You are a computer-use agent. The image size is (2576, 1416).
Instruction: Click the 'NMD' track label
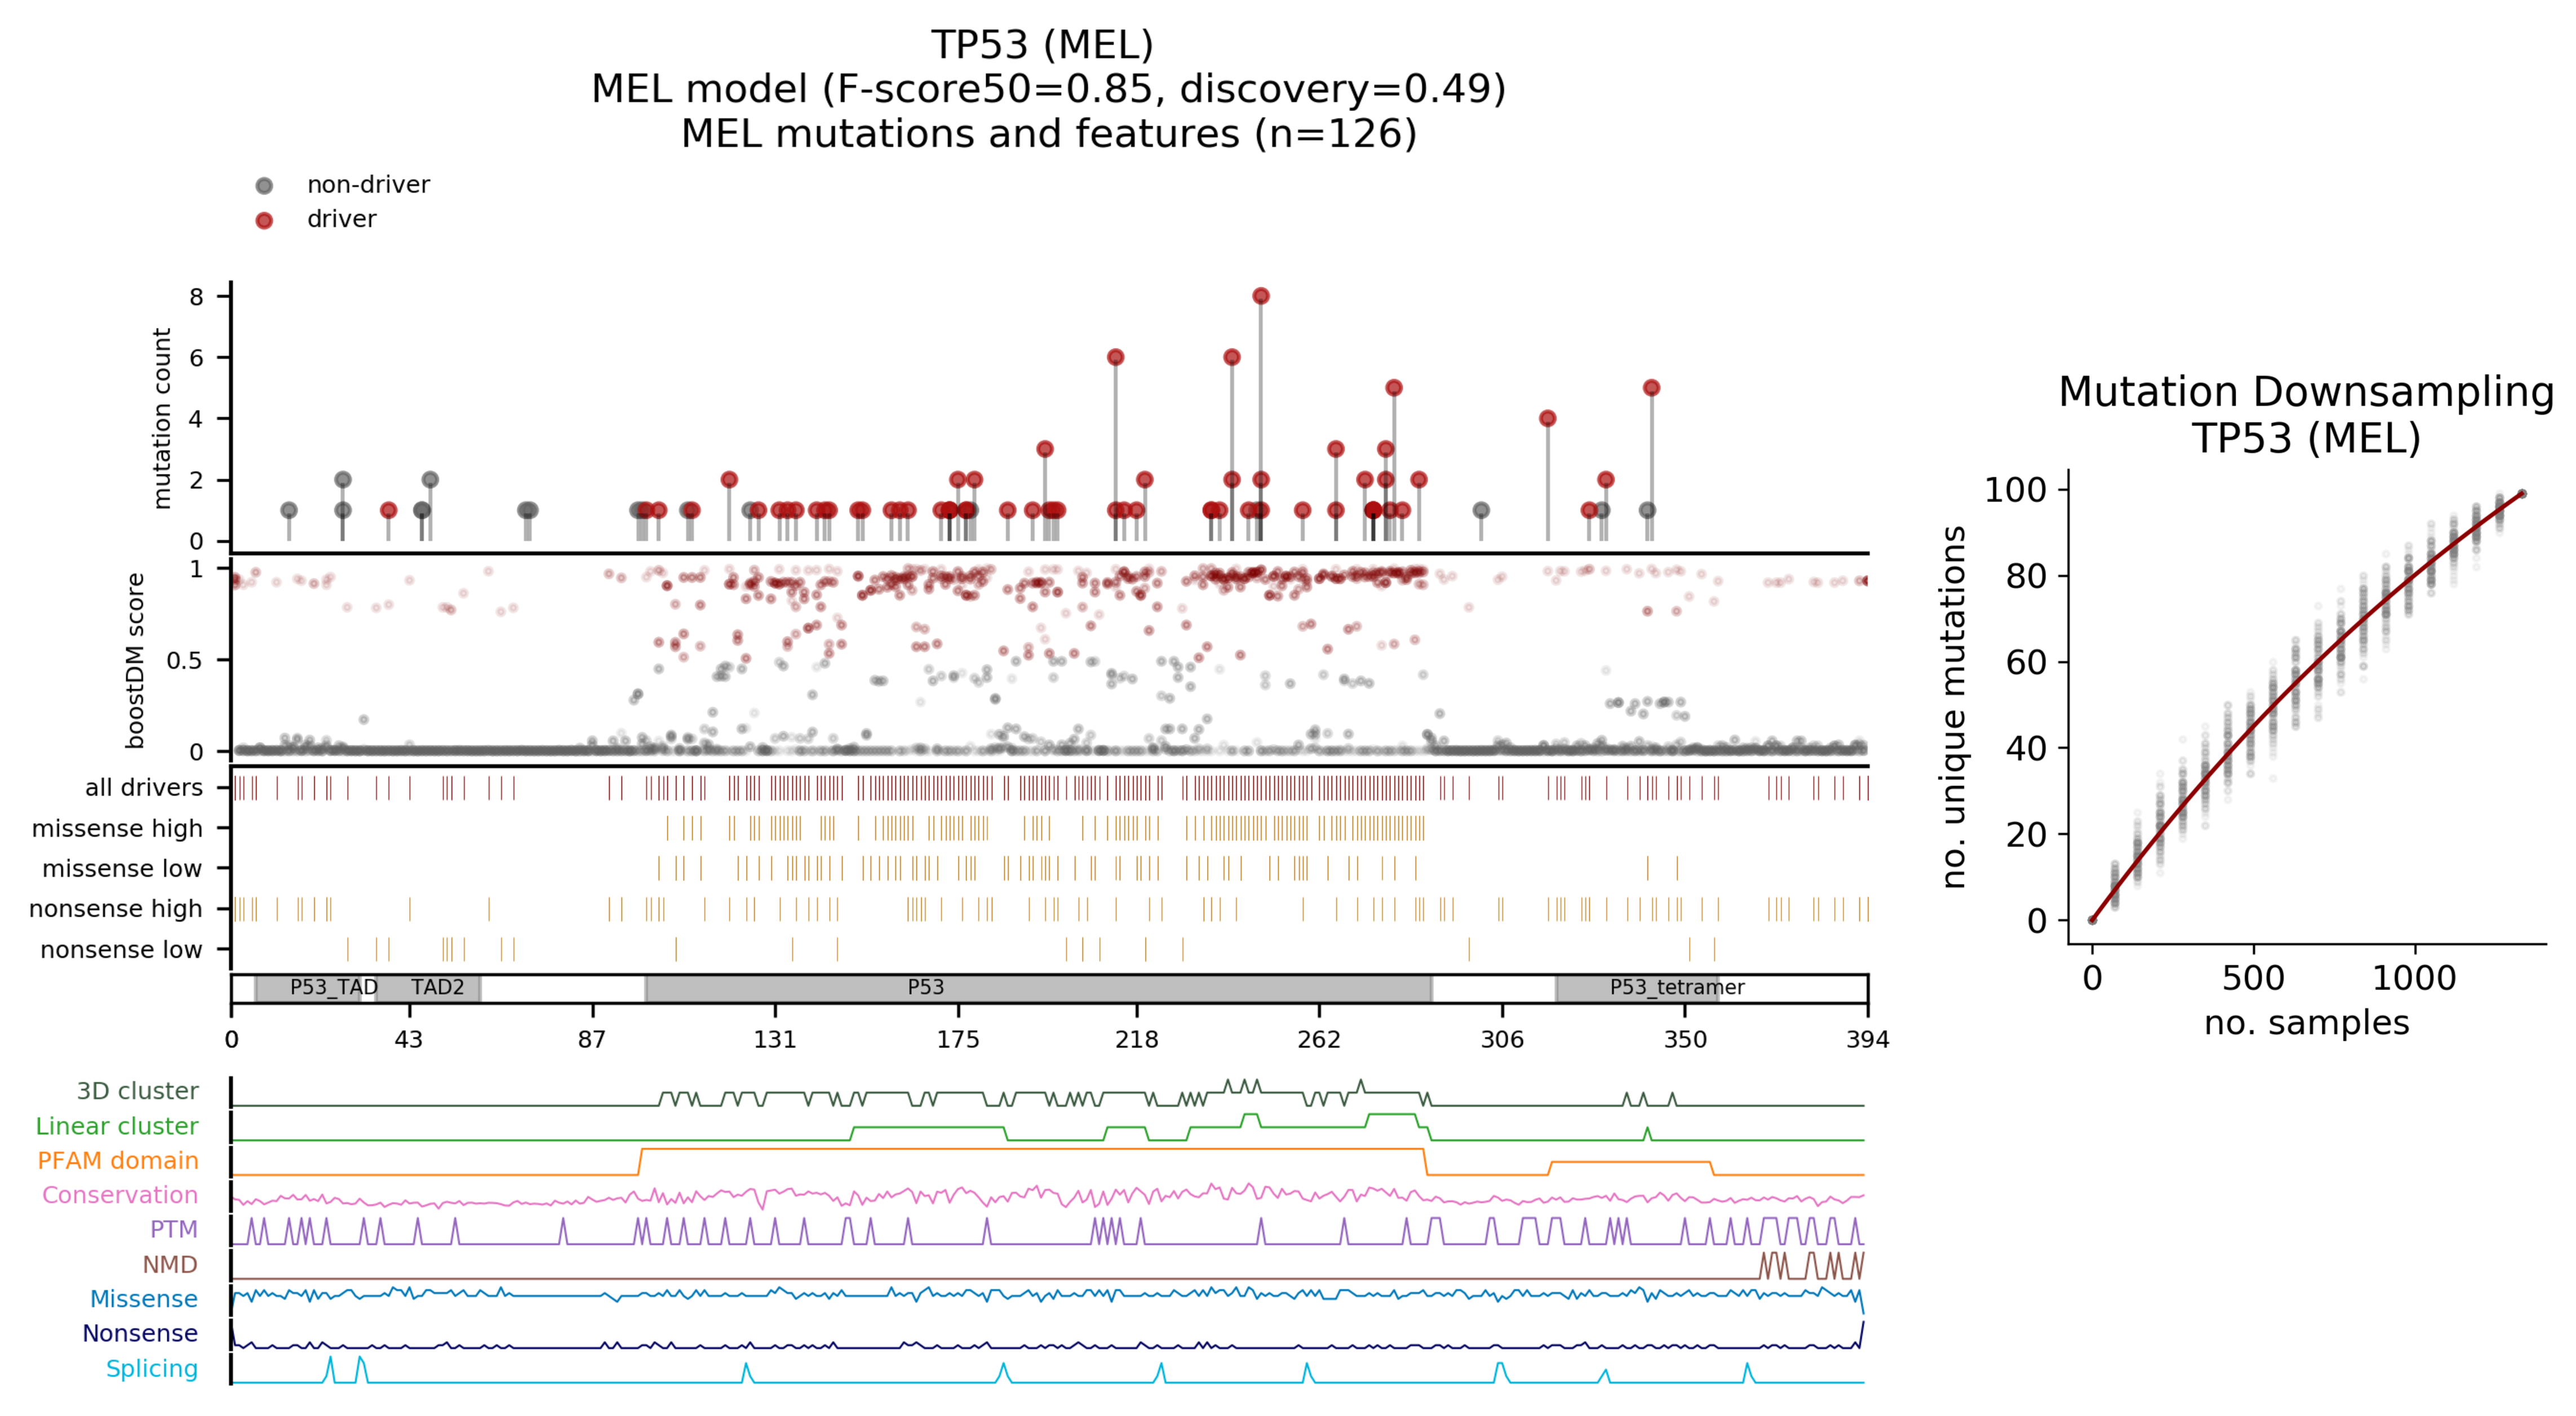(169, 1265)
